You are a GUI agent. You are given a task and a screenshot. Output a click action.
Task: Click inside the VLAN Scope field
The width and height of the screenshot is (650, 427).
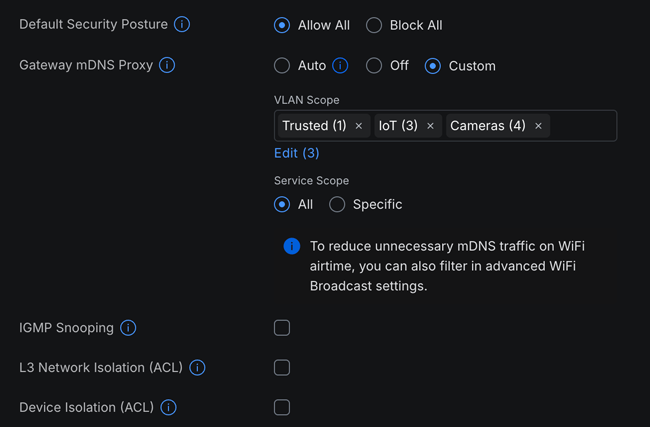584,126
